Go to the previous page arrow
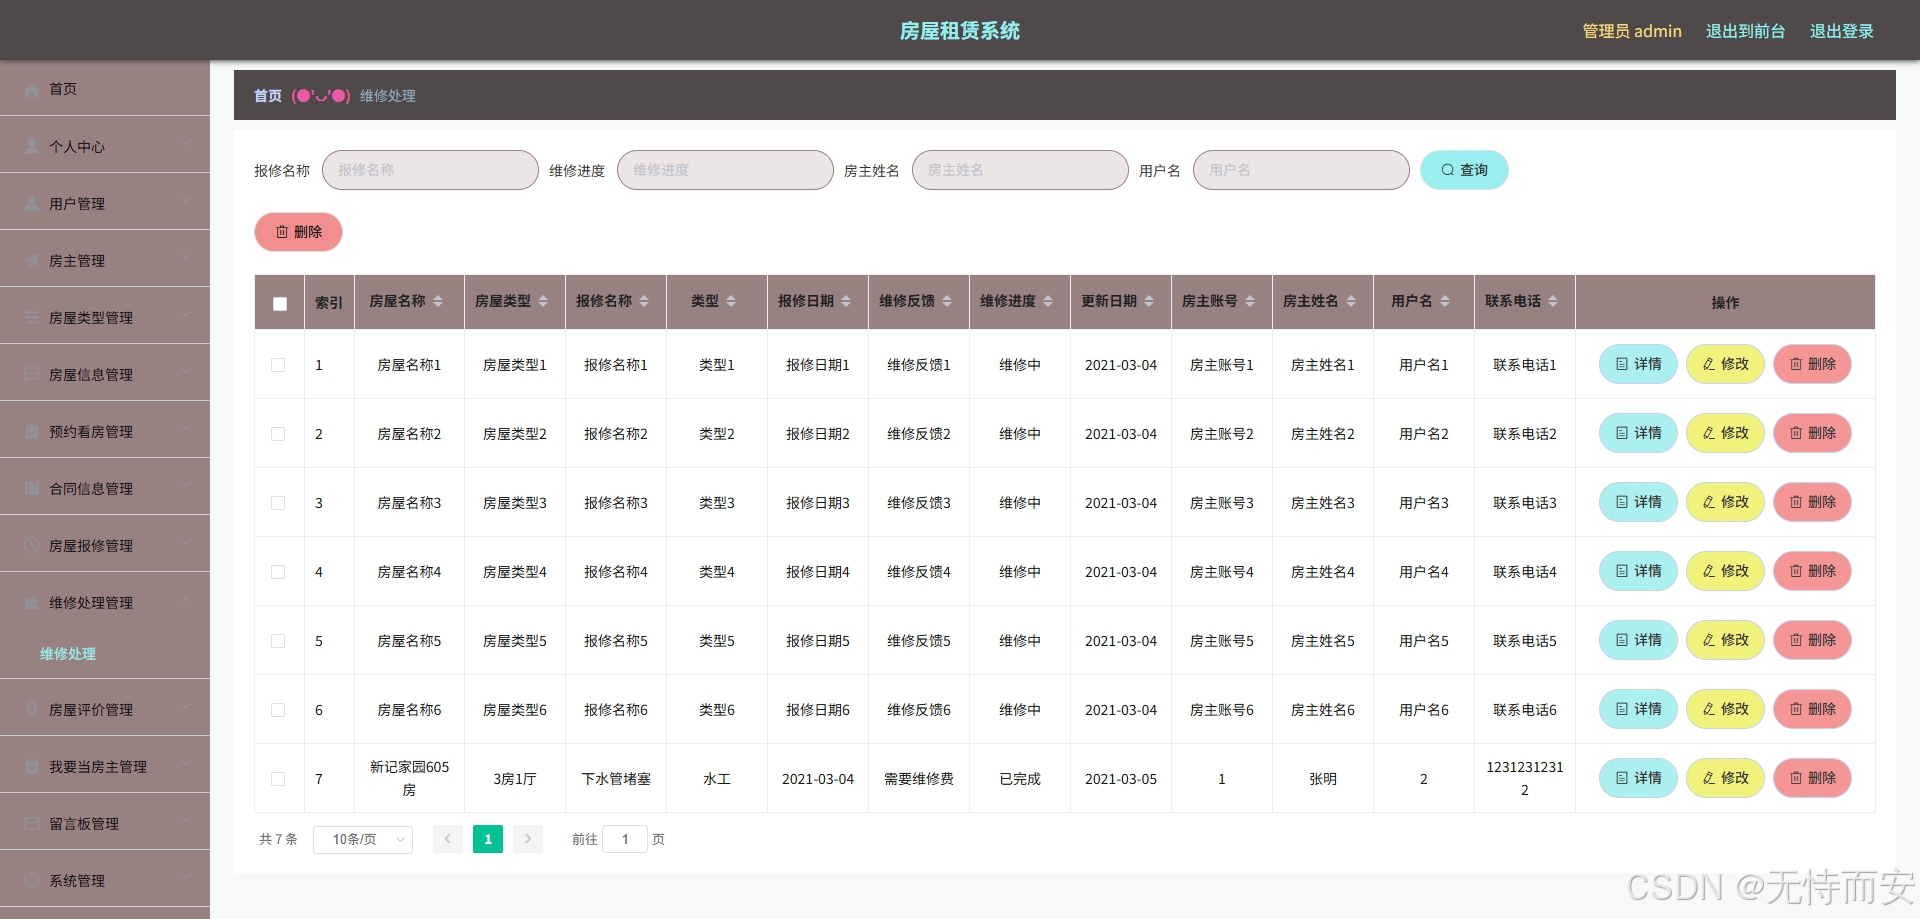 (448, 839)
